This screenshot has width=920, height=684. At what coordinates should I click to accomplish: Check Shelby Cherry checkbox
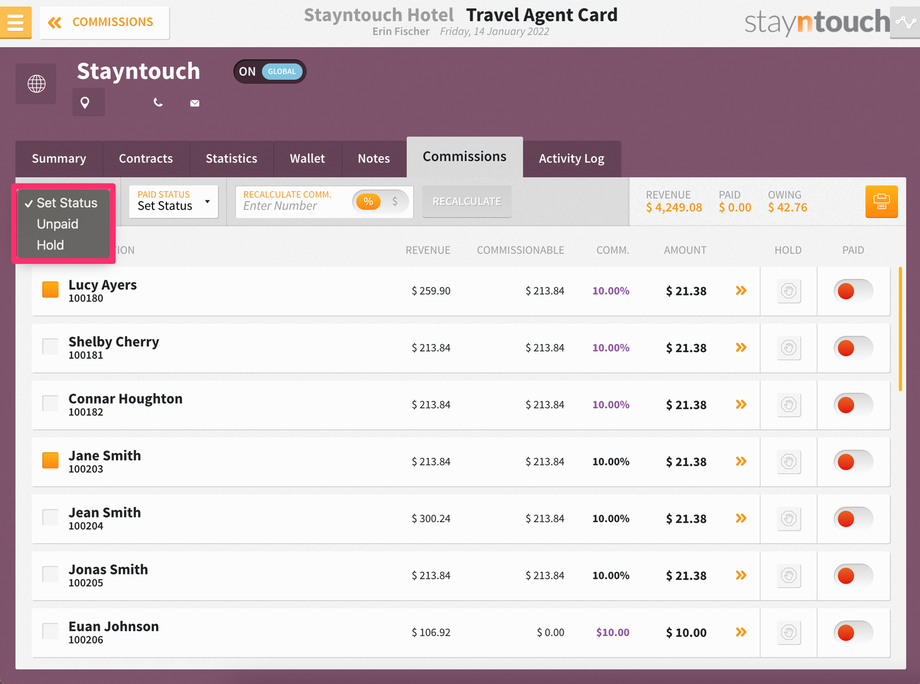tap(50, 346)
